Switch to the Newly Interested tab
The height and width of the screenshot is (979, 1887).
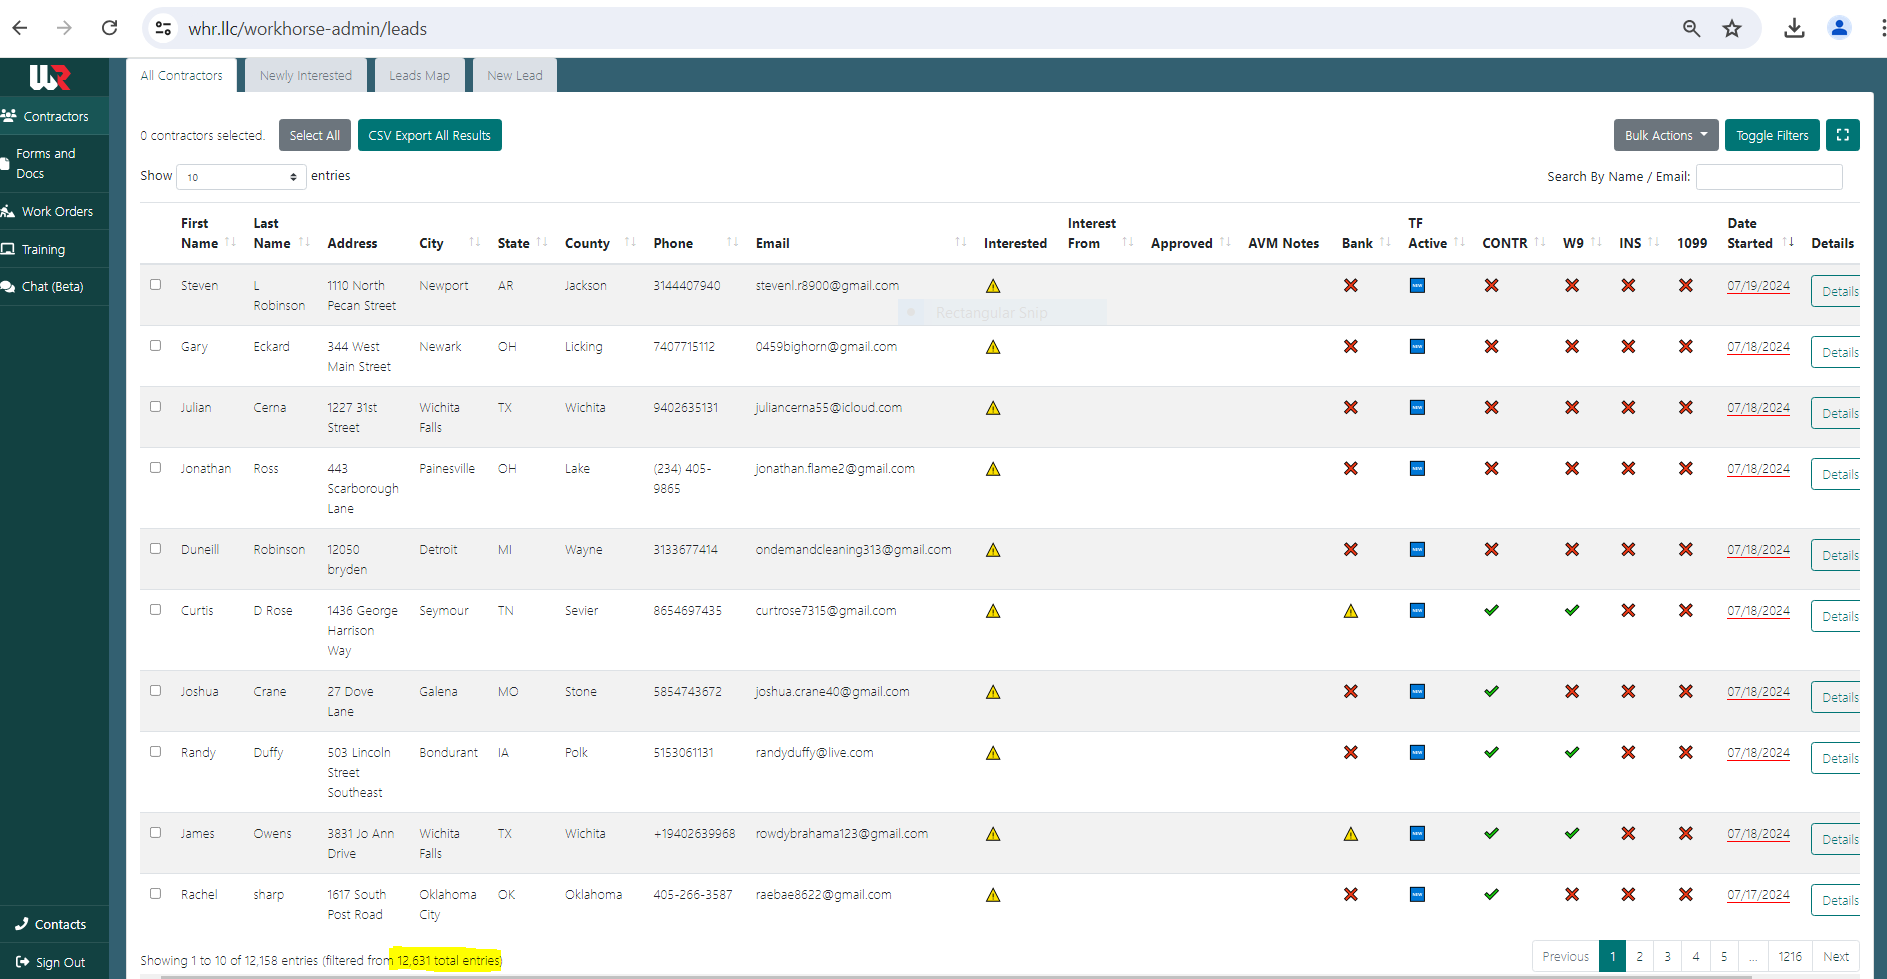[x=306, y=75]
